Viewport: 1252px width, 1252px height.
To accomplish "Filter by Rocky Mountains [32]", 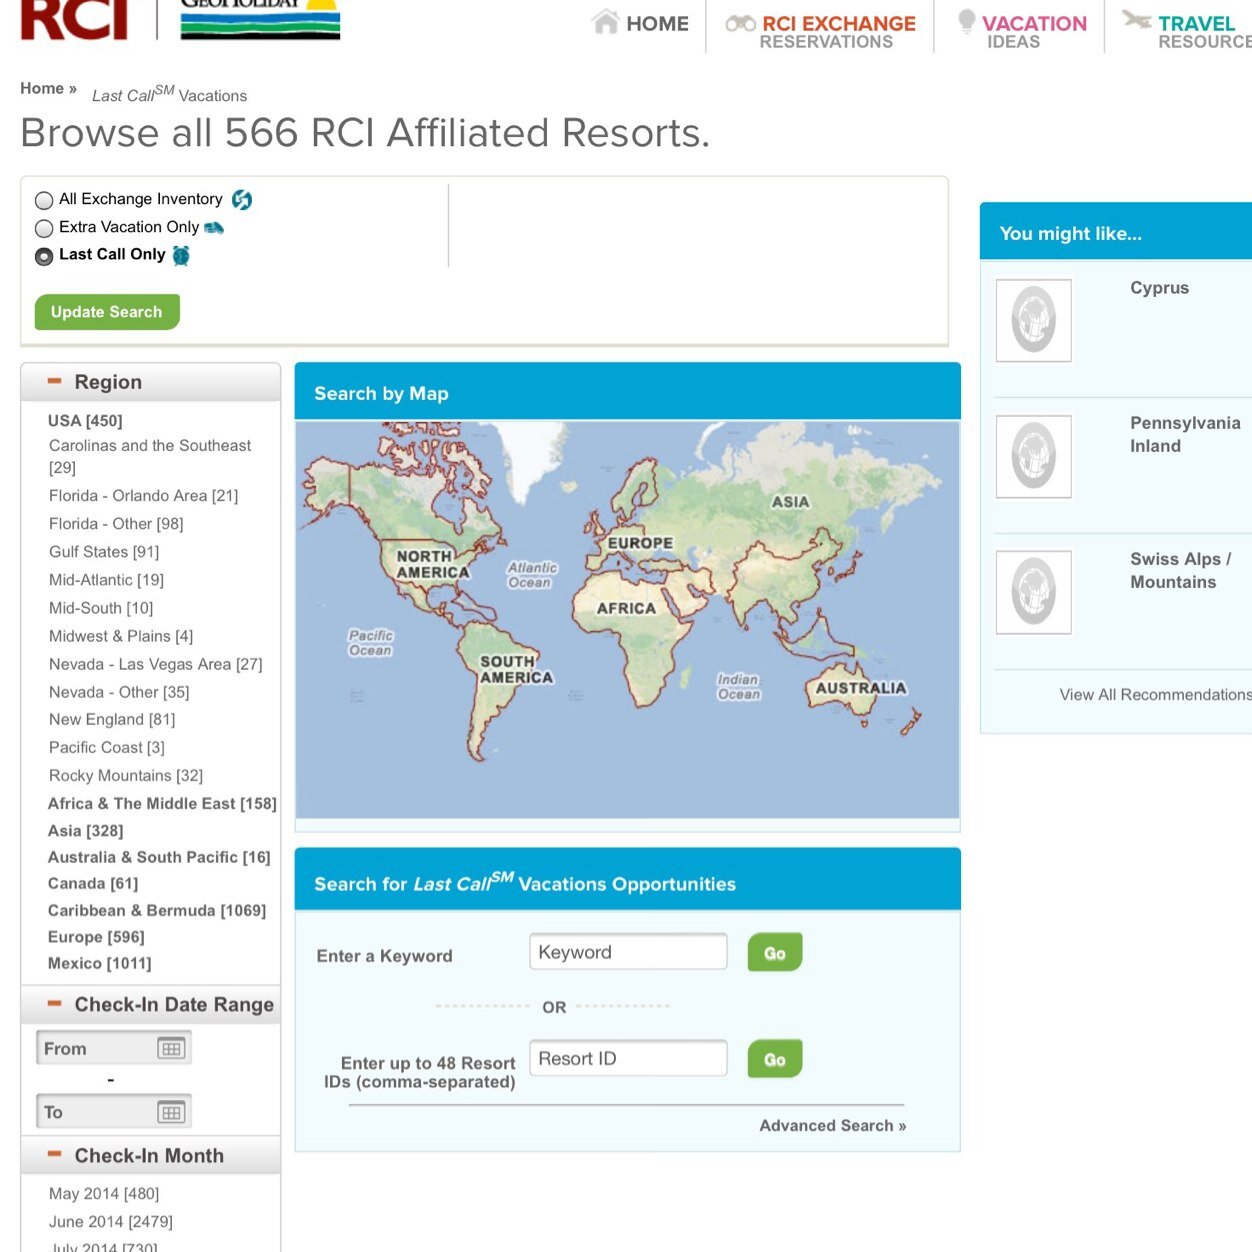I will coord(126,776).
